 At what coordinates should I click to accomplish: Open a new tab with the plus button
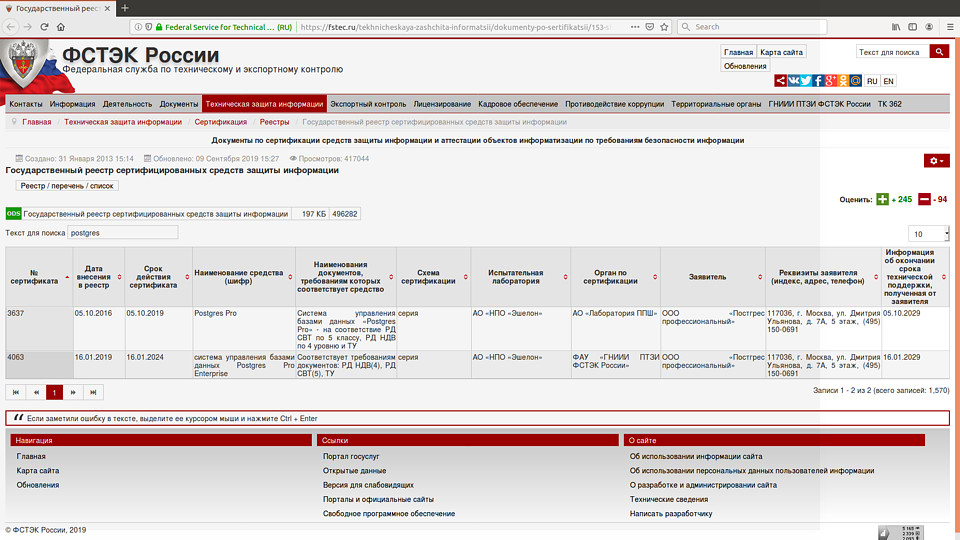point(125,8)
